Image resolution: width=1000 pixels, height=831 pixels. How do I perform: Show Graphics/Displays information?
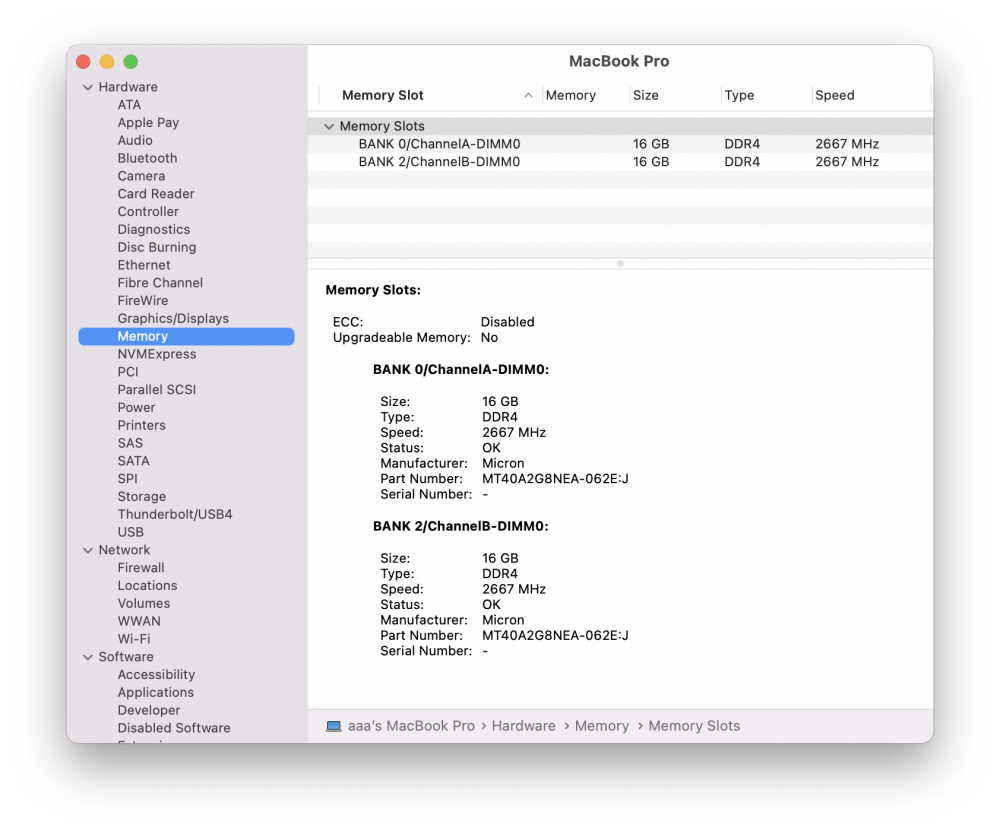(x=173, y=319)
